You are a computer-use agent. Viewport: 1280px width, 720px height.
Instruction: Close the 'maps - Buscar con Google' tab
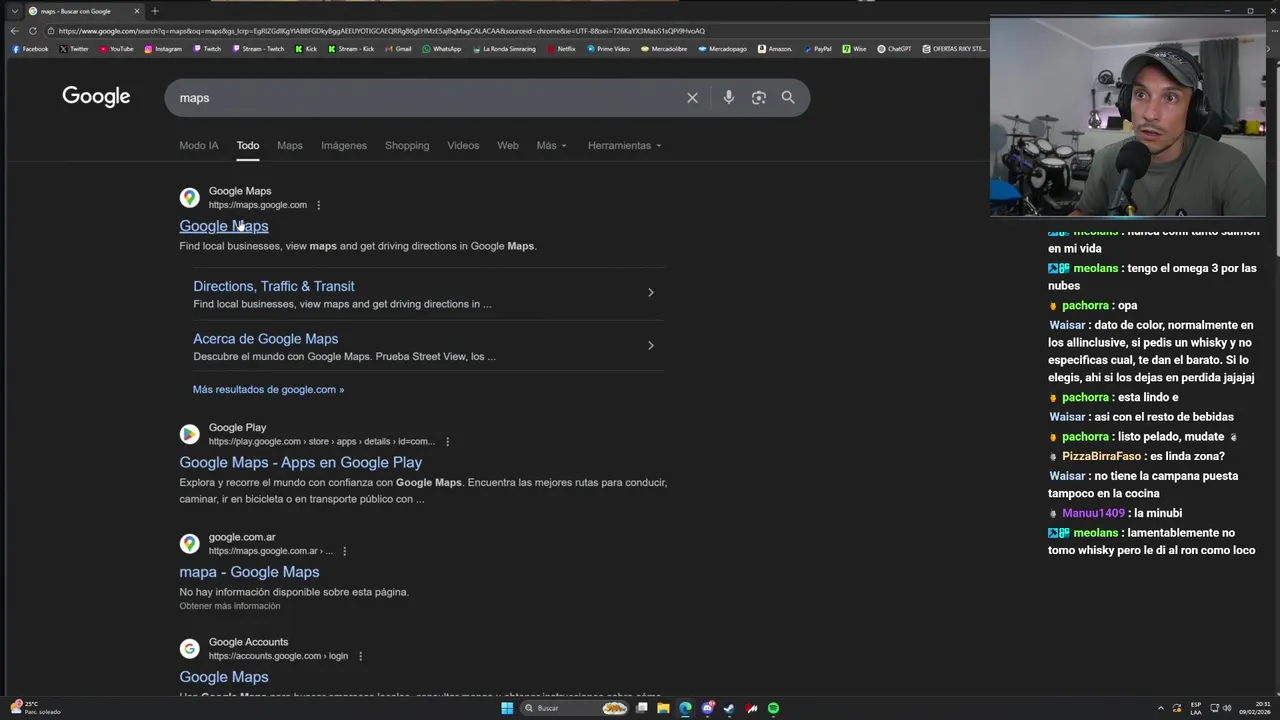tap(137, 11)
